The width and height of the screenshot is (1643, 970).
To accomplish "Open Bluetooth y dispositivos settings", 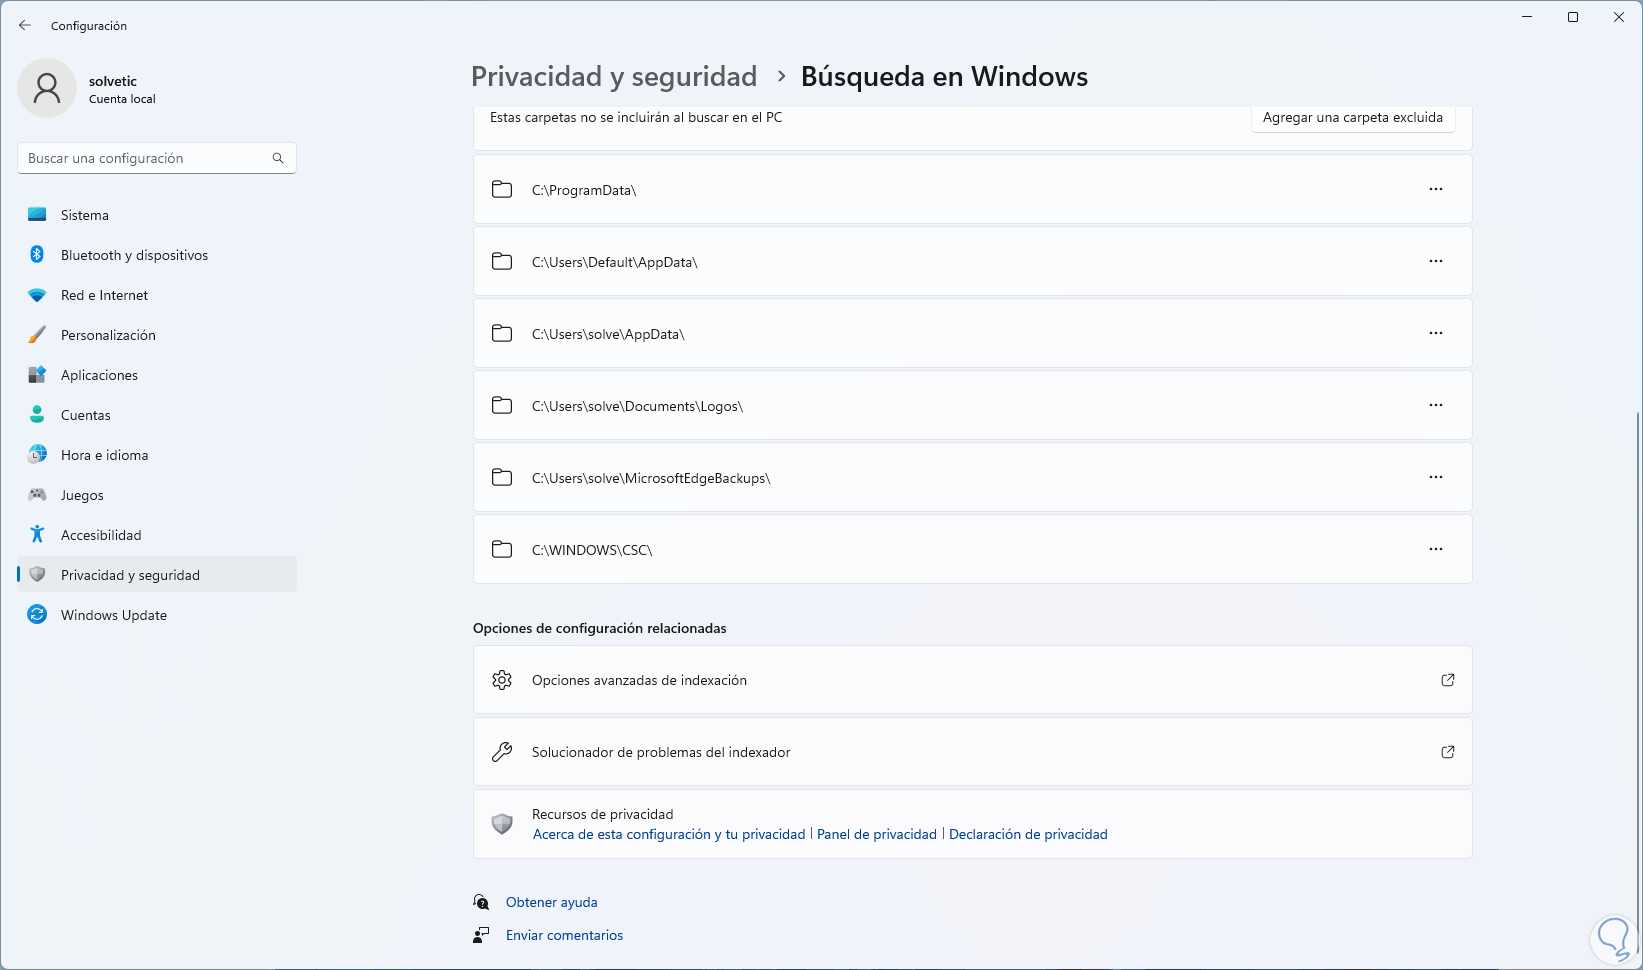I will pos(134,255).
